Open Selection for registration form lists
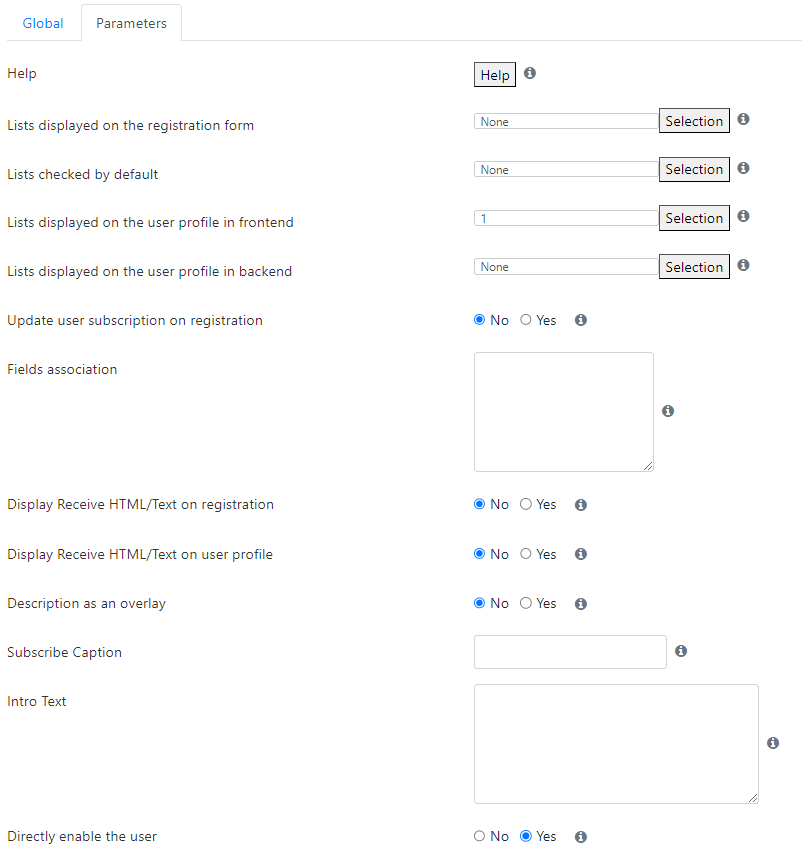802x859 pixels. [694, 121]
